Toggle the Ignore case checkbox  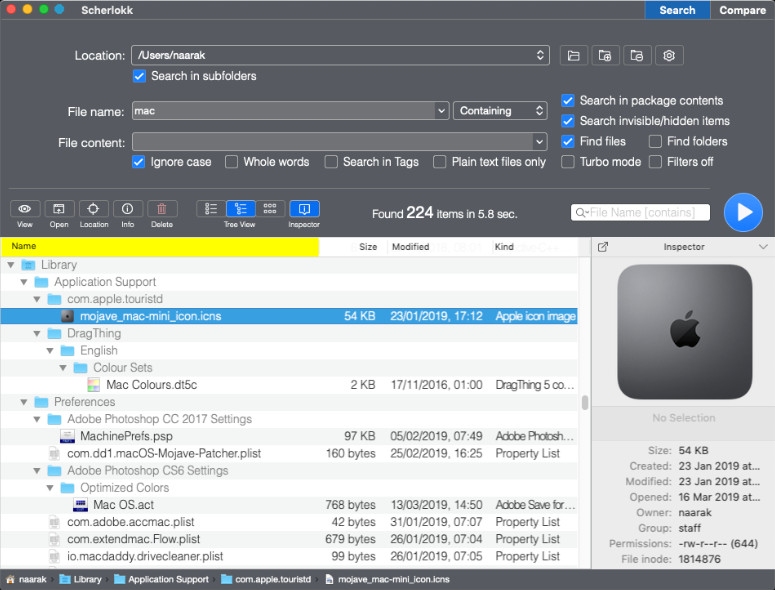138,162
